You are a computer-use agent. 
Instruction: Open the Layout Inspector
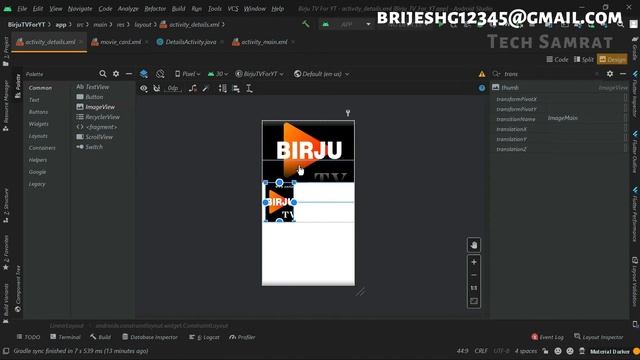(x=598, y=337)
